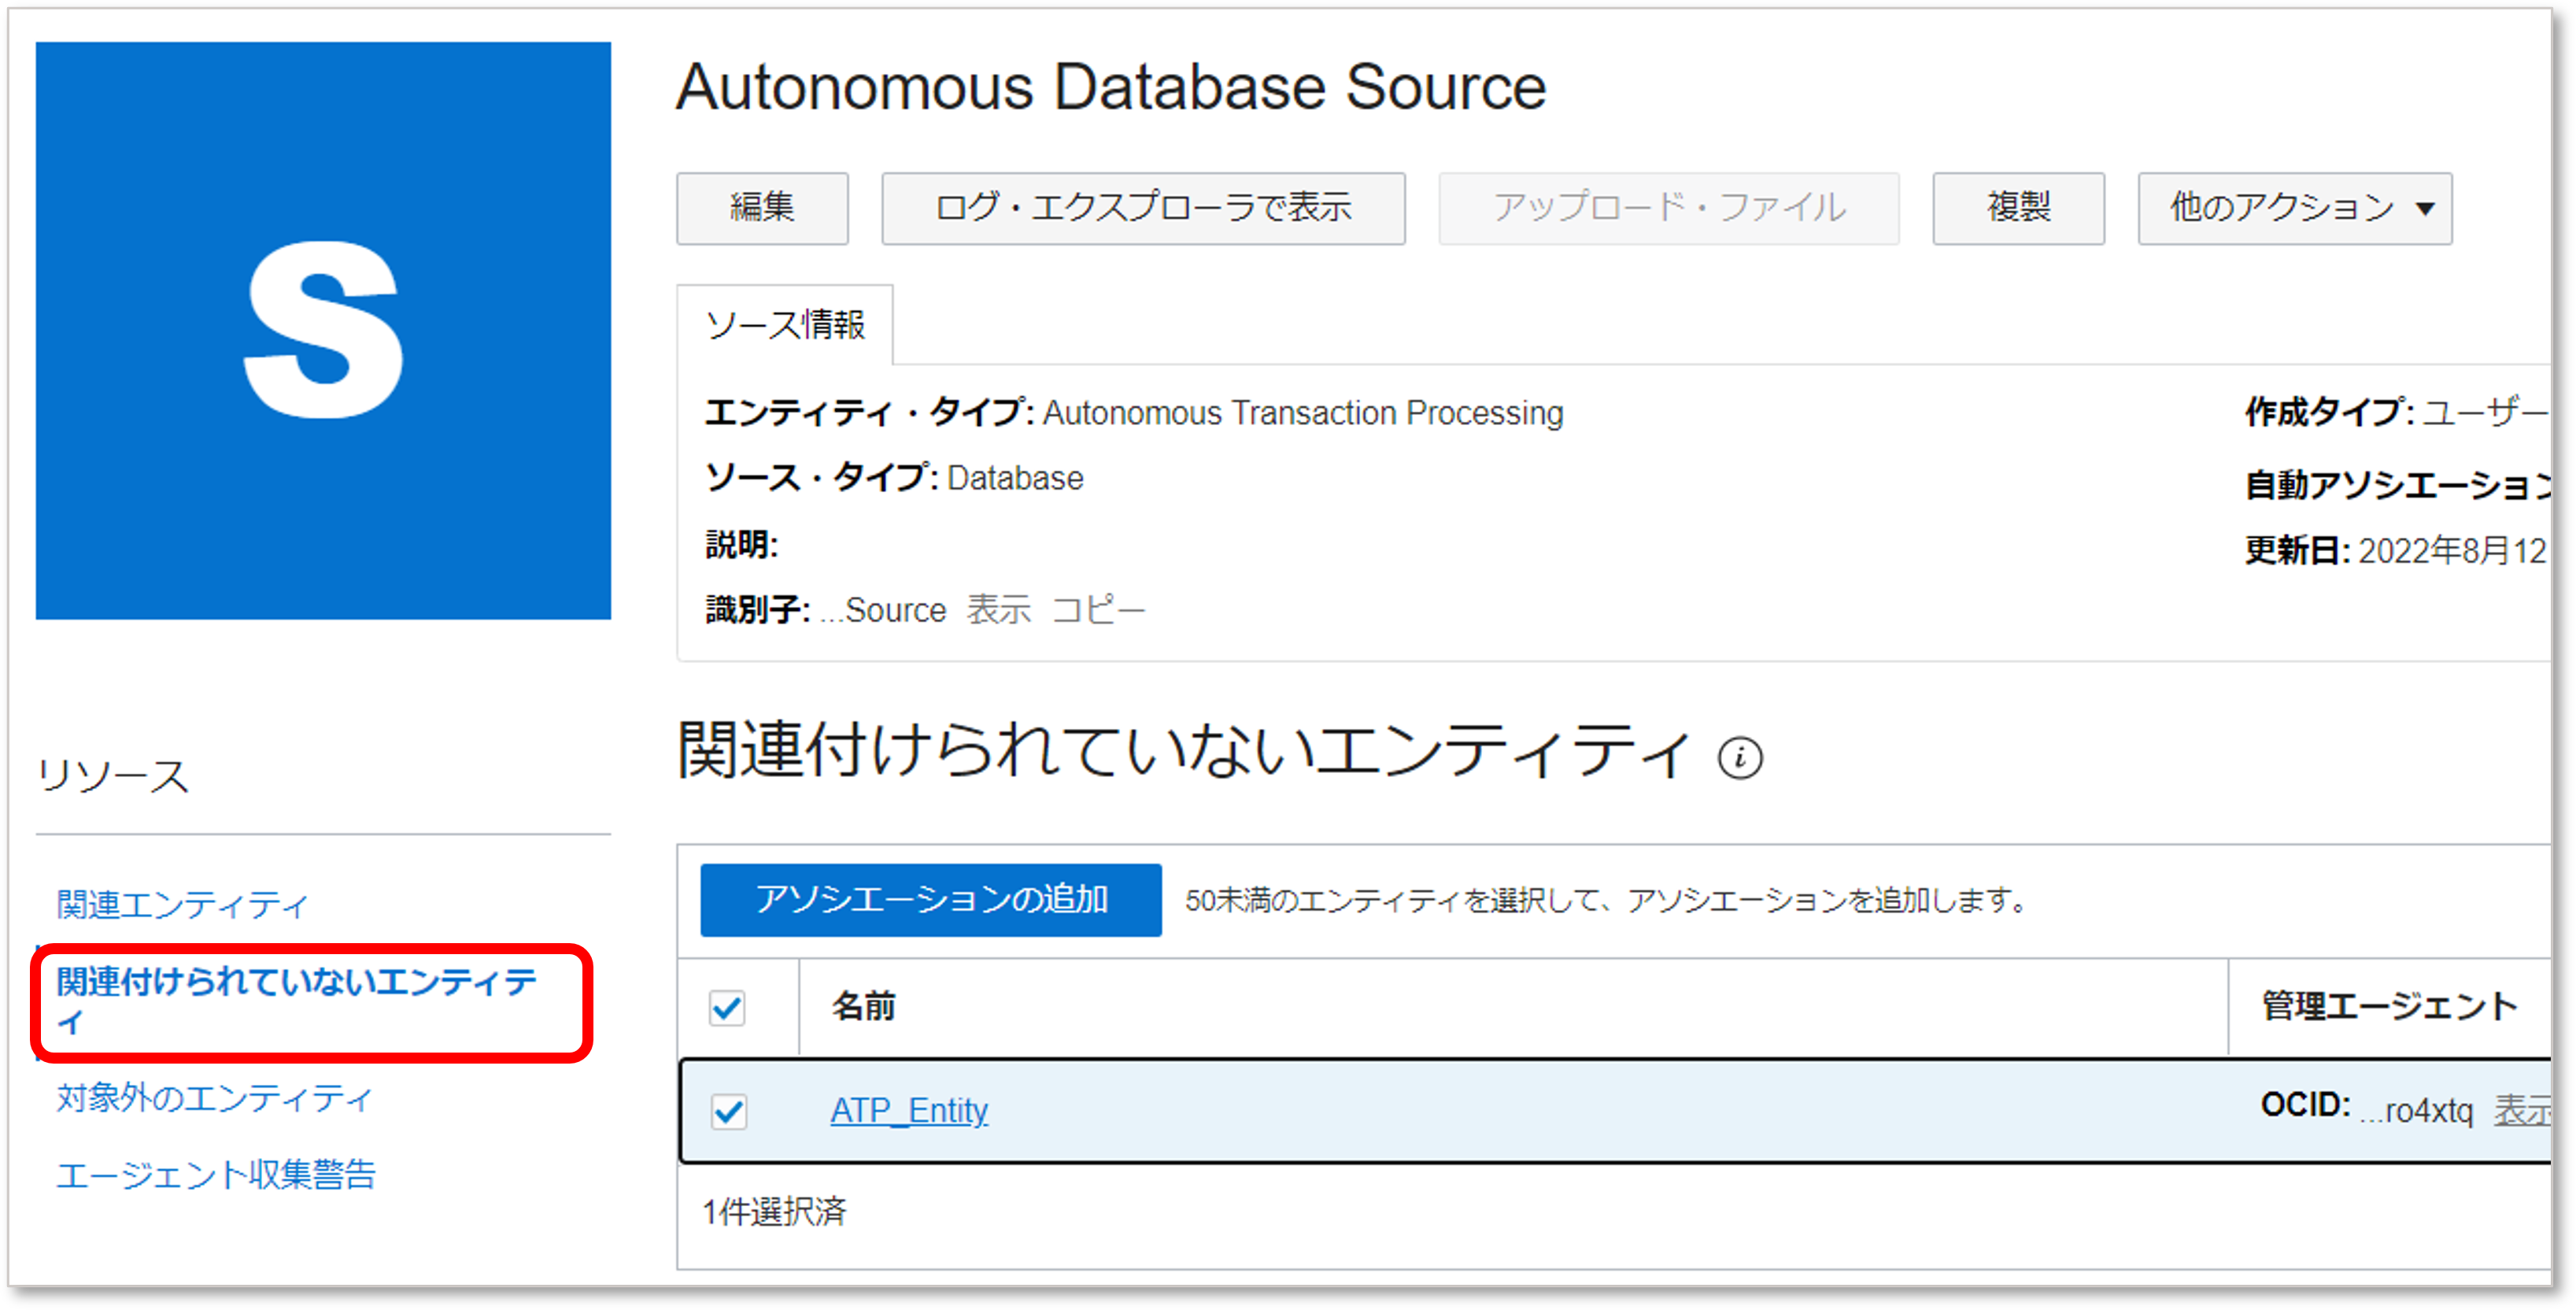Open the source in ログ・エクスプローラで表示
The image size is (2576, 1310).
click(1143, 208)
